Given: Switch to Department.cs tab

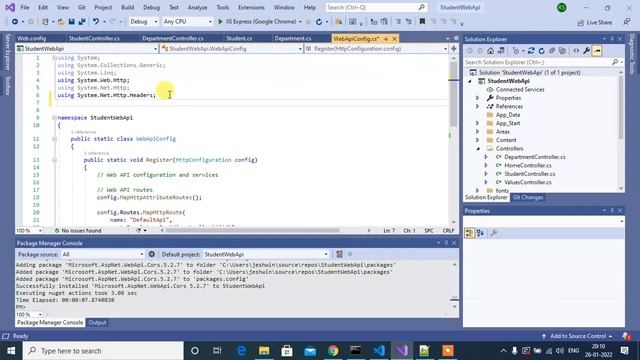Looking at the screenshot, I should pyautogui.click(x=293, y=38).
